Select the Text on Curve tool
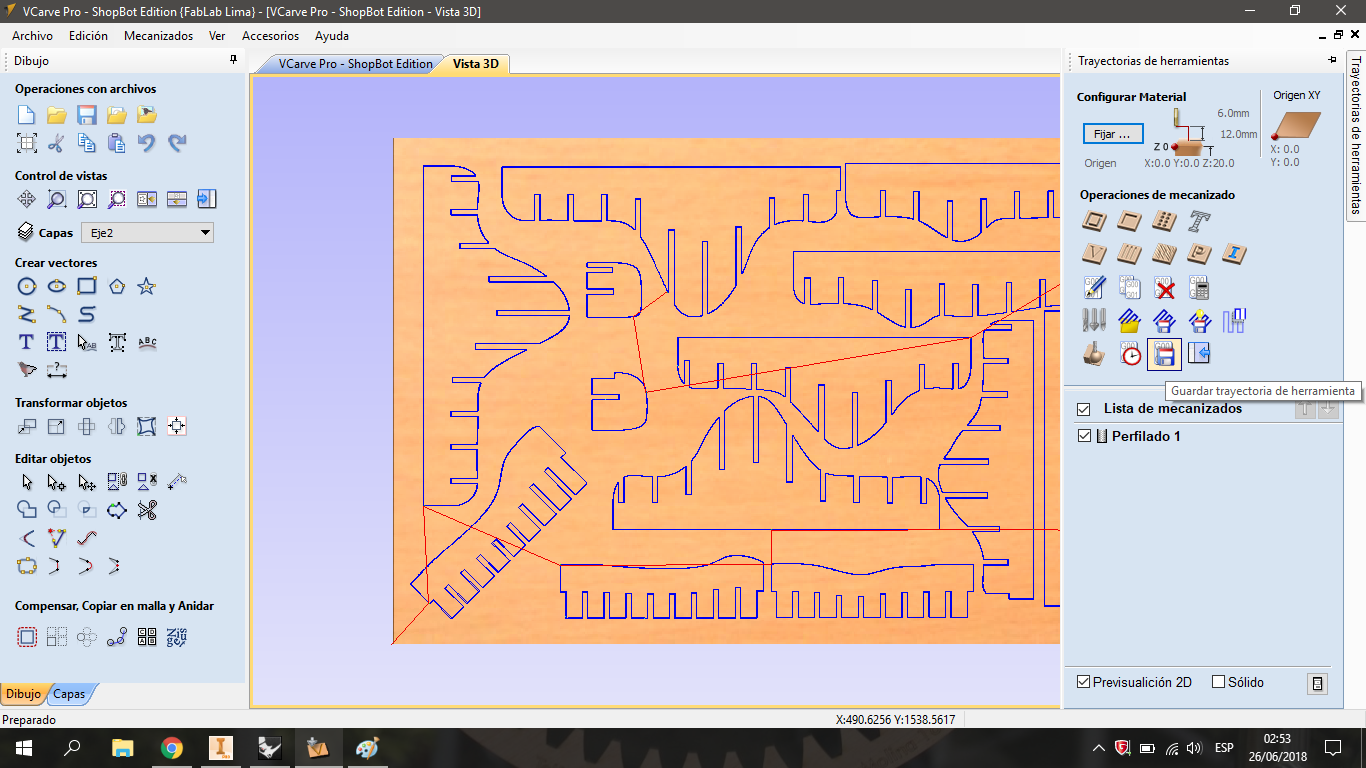The height and width of the screenshot is (768, 1366). click(147, 342)
